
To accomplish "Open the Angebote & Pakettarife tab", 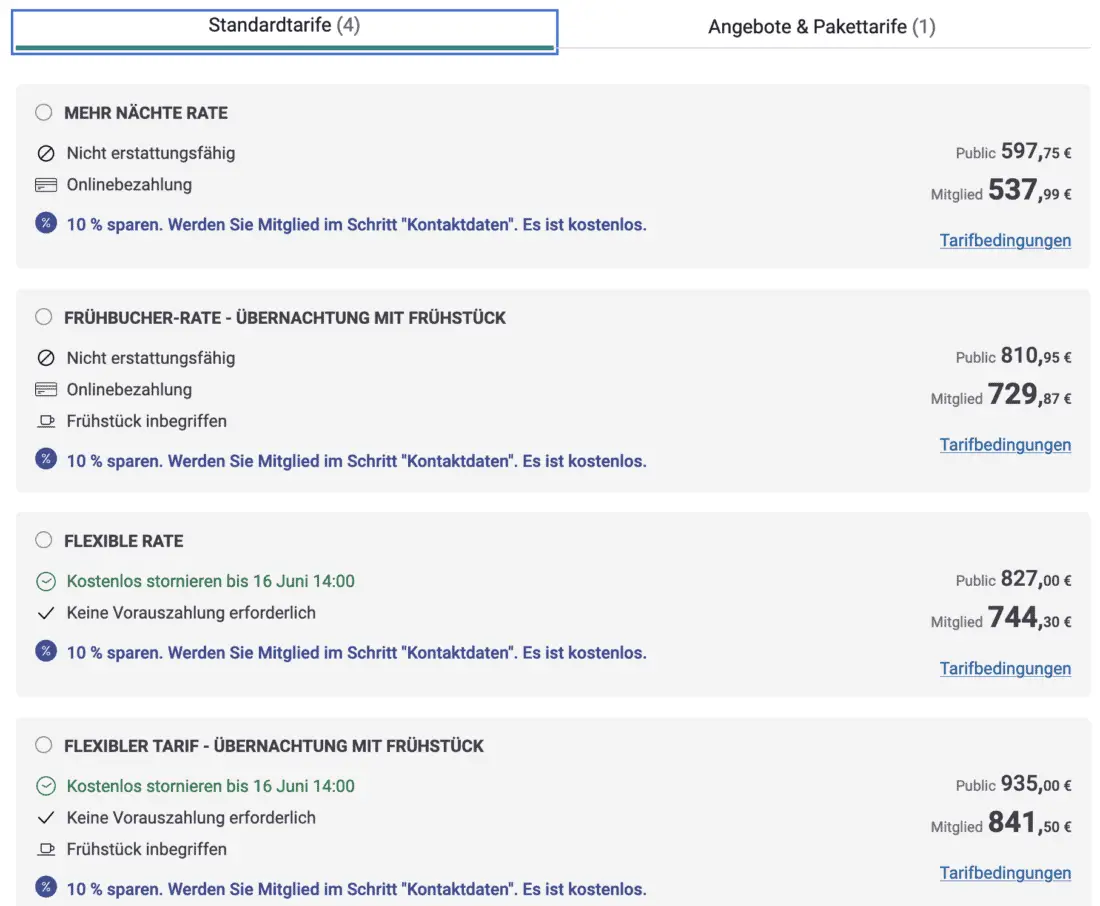I will (821, 27).
